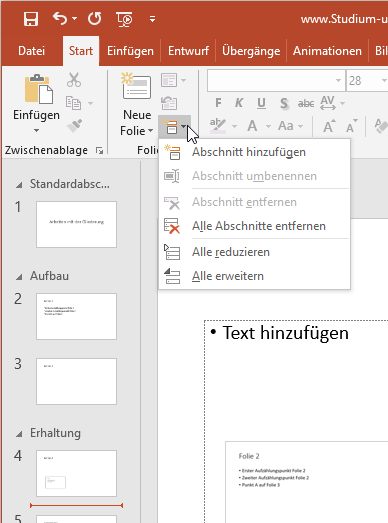The image size is (388, 523).
Task: Choose Alle Abschnitte entfernen
Action: 255,226
